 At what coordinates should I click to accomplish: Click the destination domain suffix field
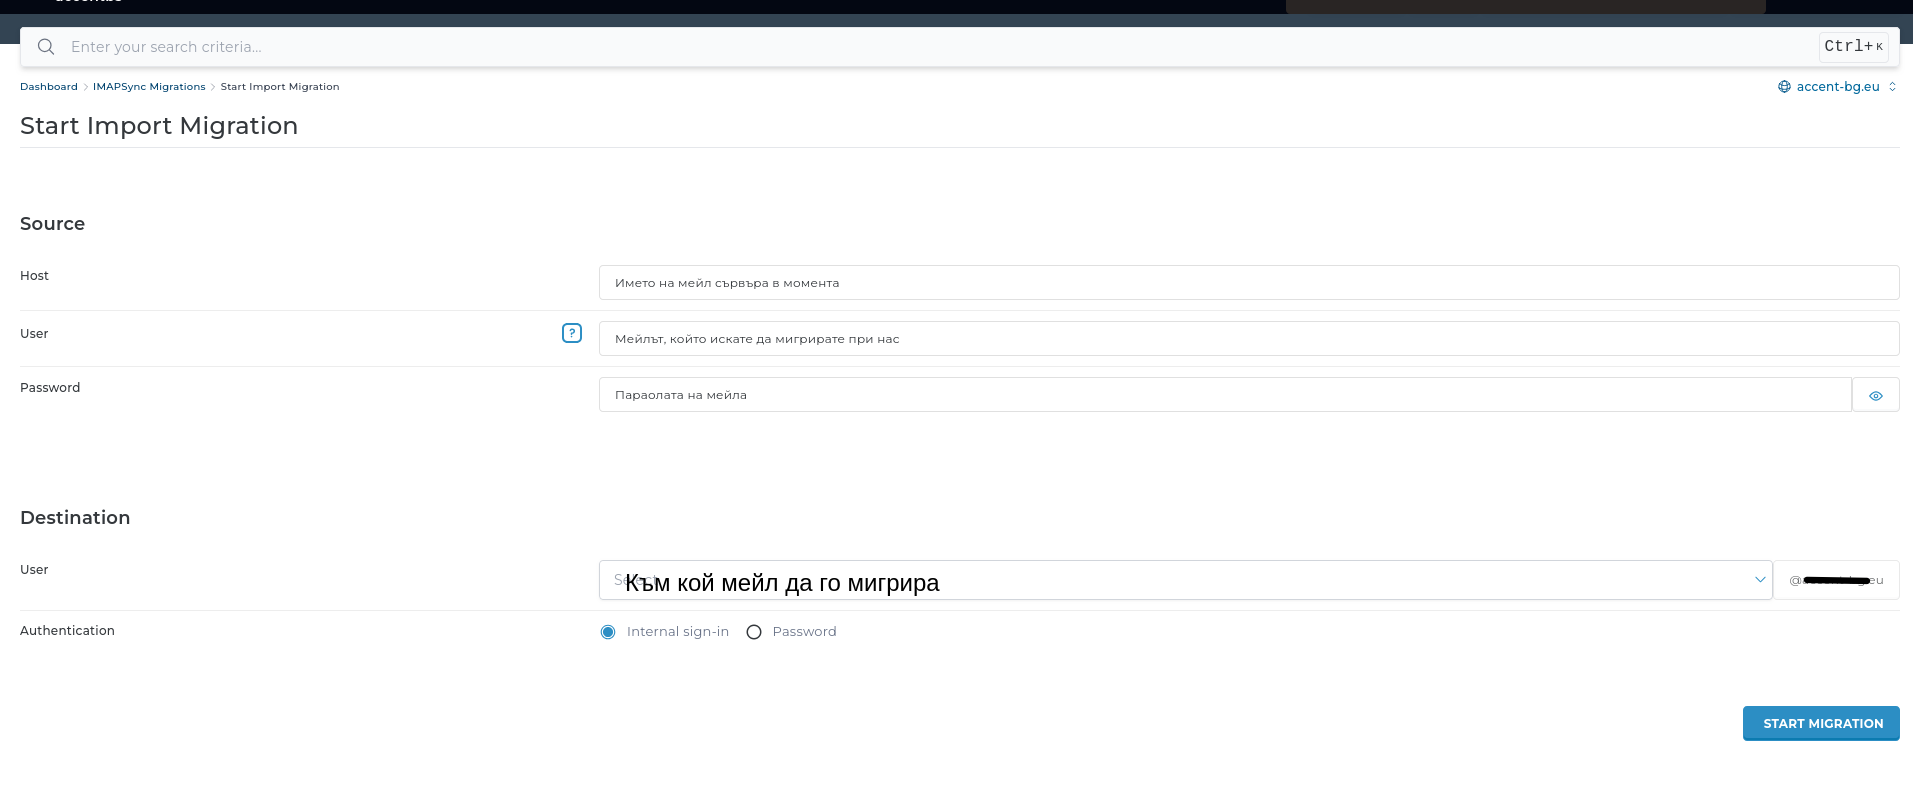(x=1836, y=580)
